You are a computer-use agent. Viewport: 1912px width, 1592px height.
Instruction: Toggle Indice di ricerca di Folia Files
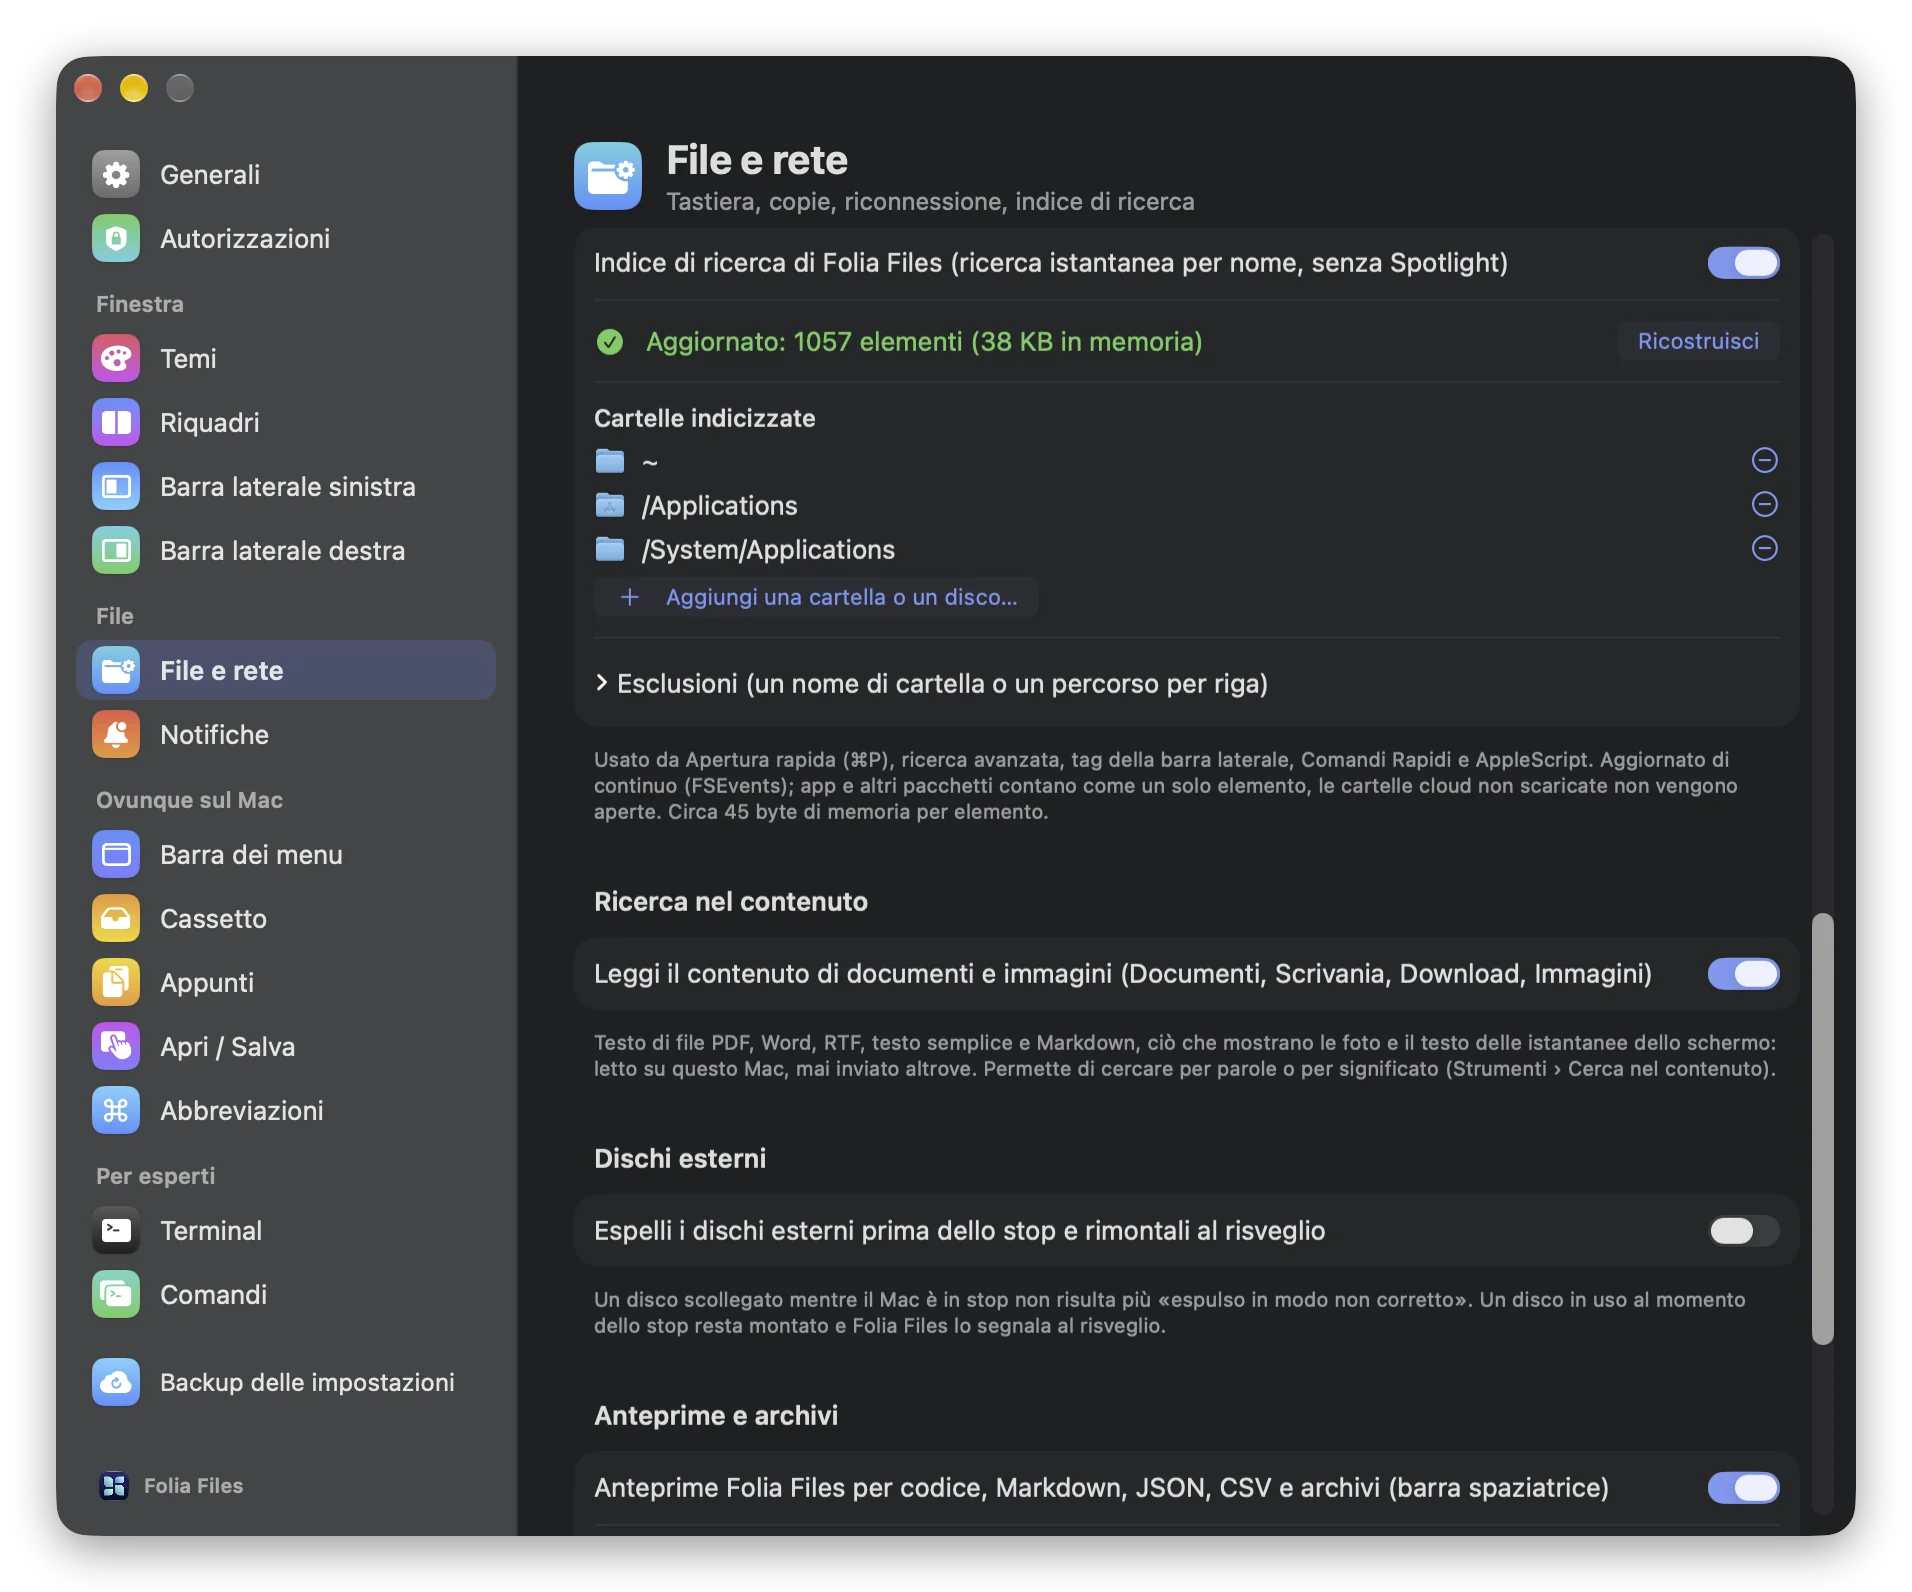click(x=1743, y=263)
